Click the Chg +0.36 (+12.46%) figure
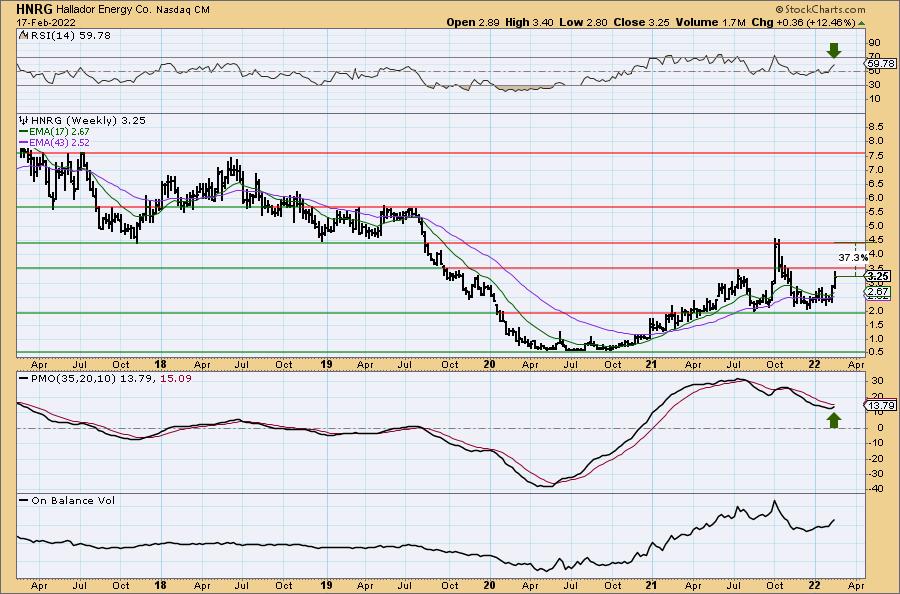This screenshot has height=594, width=900. coord(804,22)
